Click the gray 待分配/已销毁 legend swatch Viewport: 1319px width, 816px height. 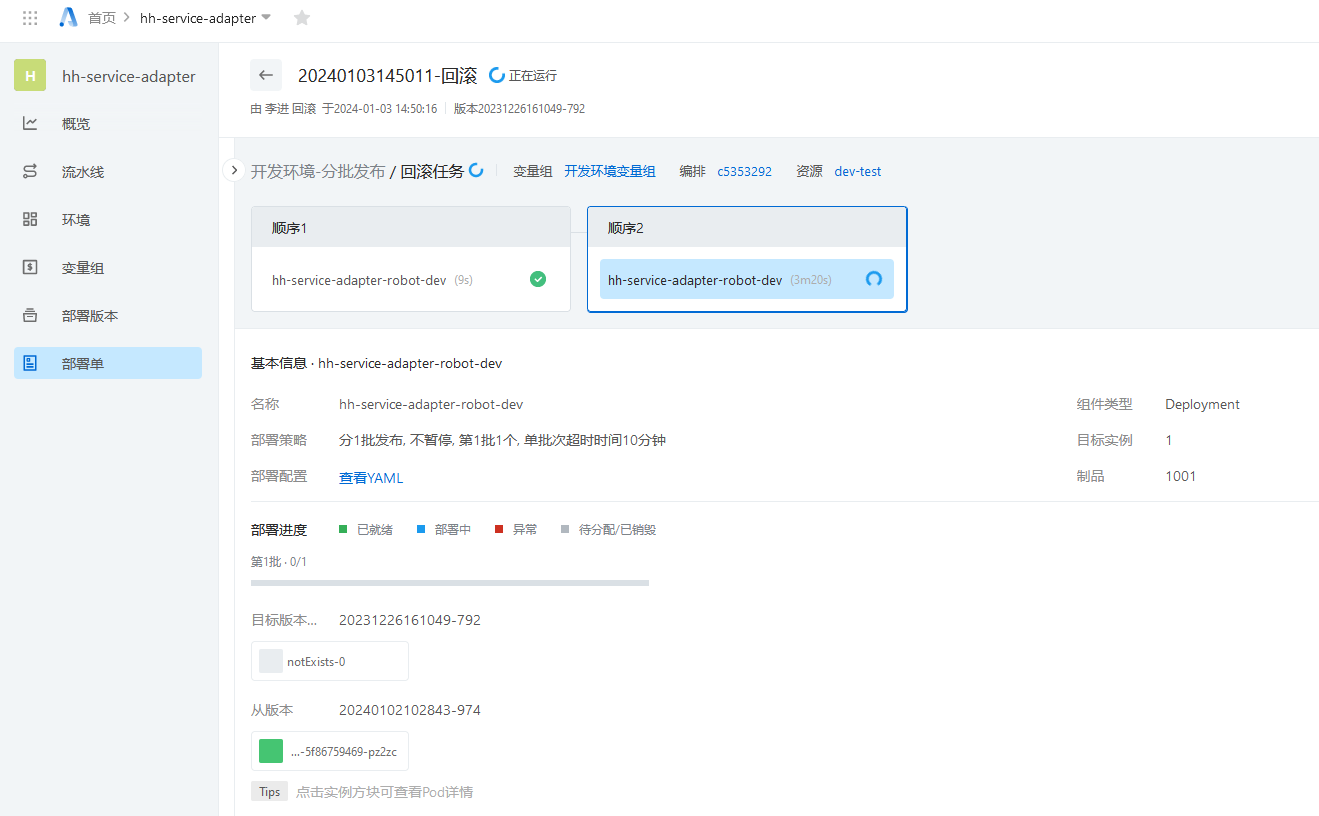click(x=565, y=529)
